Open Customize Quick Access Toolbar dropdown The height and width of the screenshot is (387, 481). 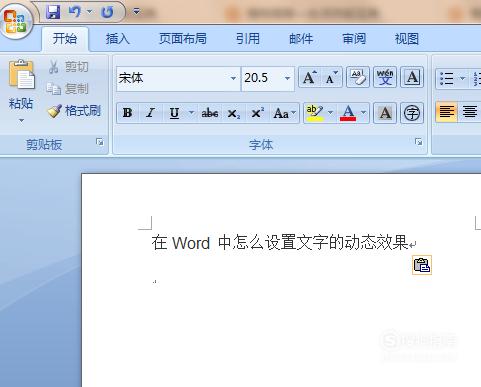coord(136,12)
